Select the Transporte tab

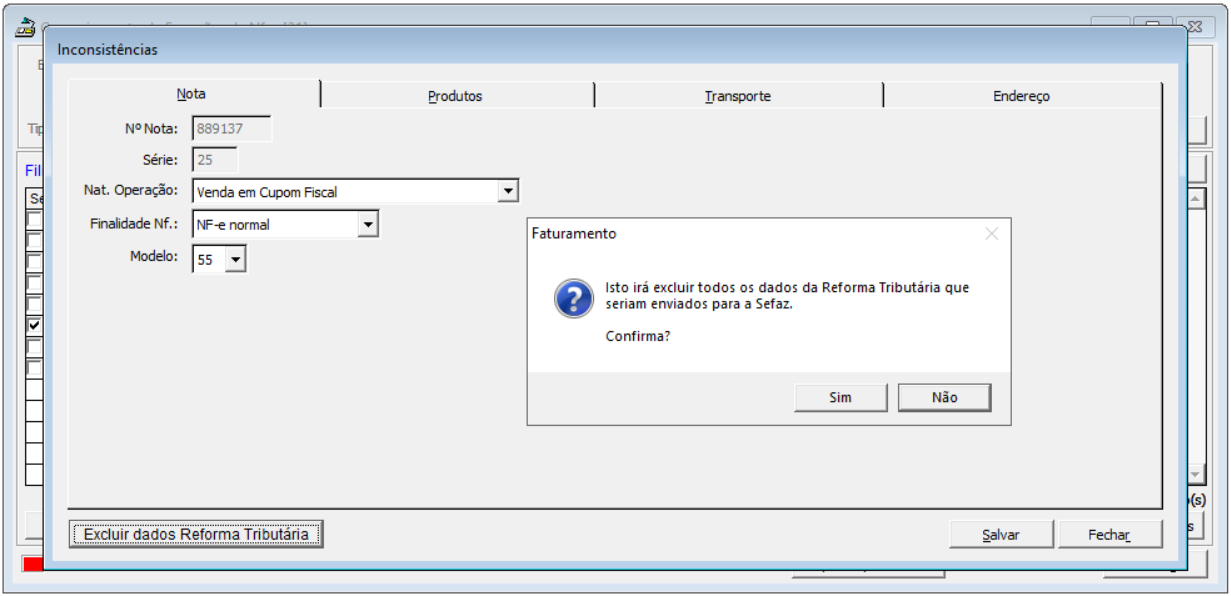(737, 96)
